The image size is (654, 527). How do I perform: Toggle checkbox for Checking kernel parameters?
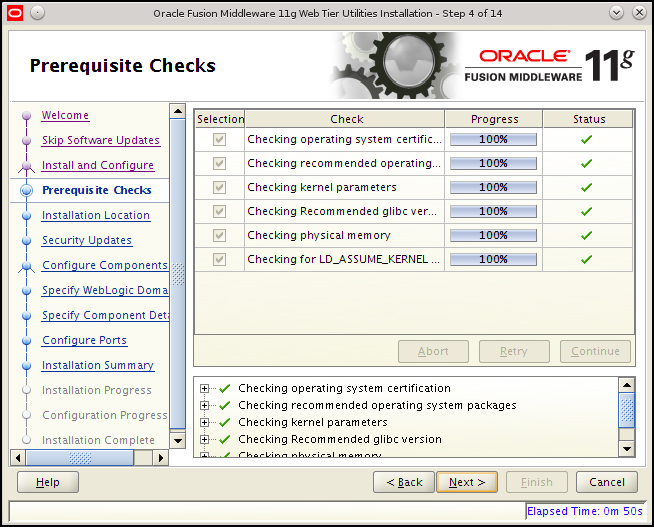coord(219,187)
